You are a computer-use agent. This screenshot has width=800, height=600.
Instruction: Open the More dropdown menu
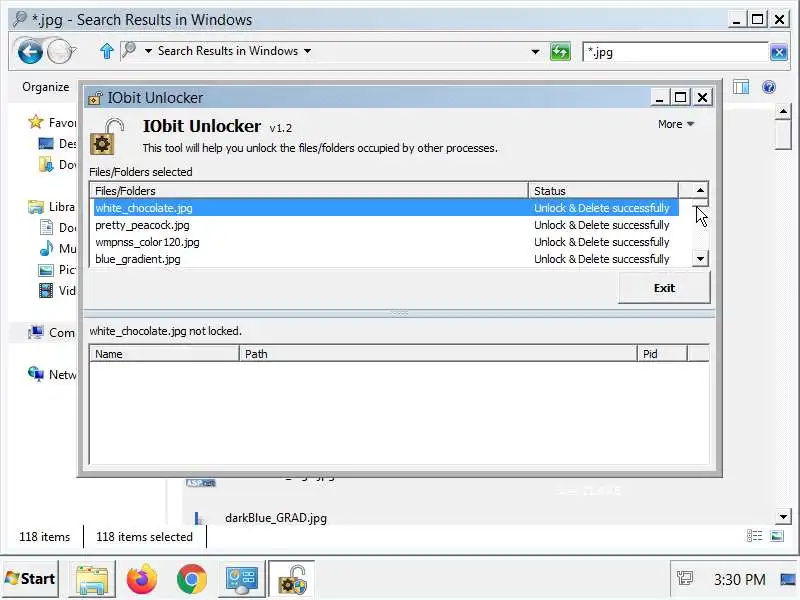[676, 124]
